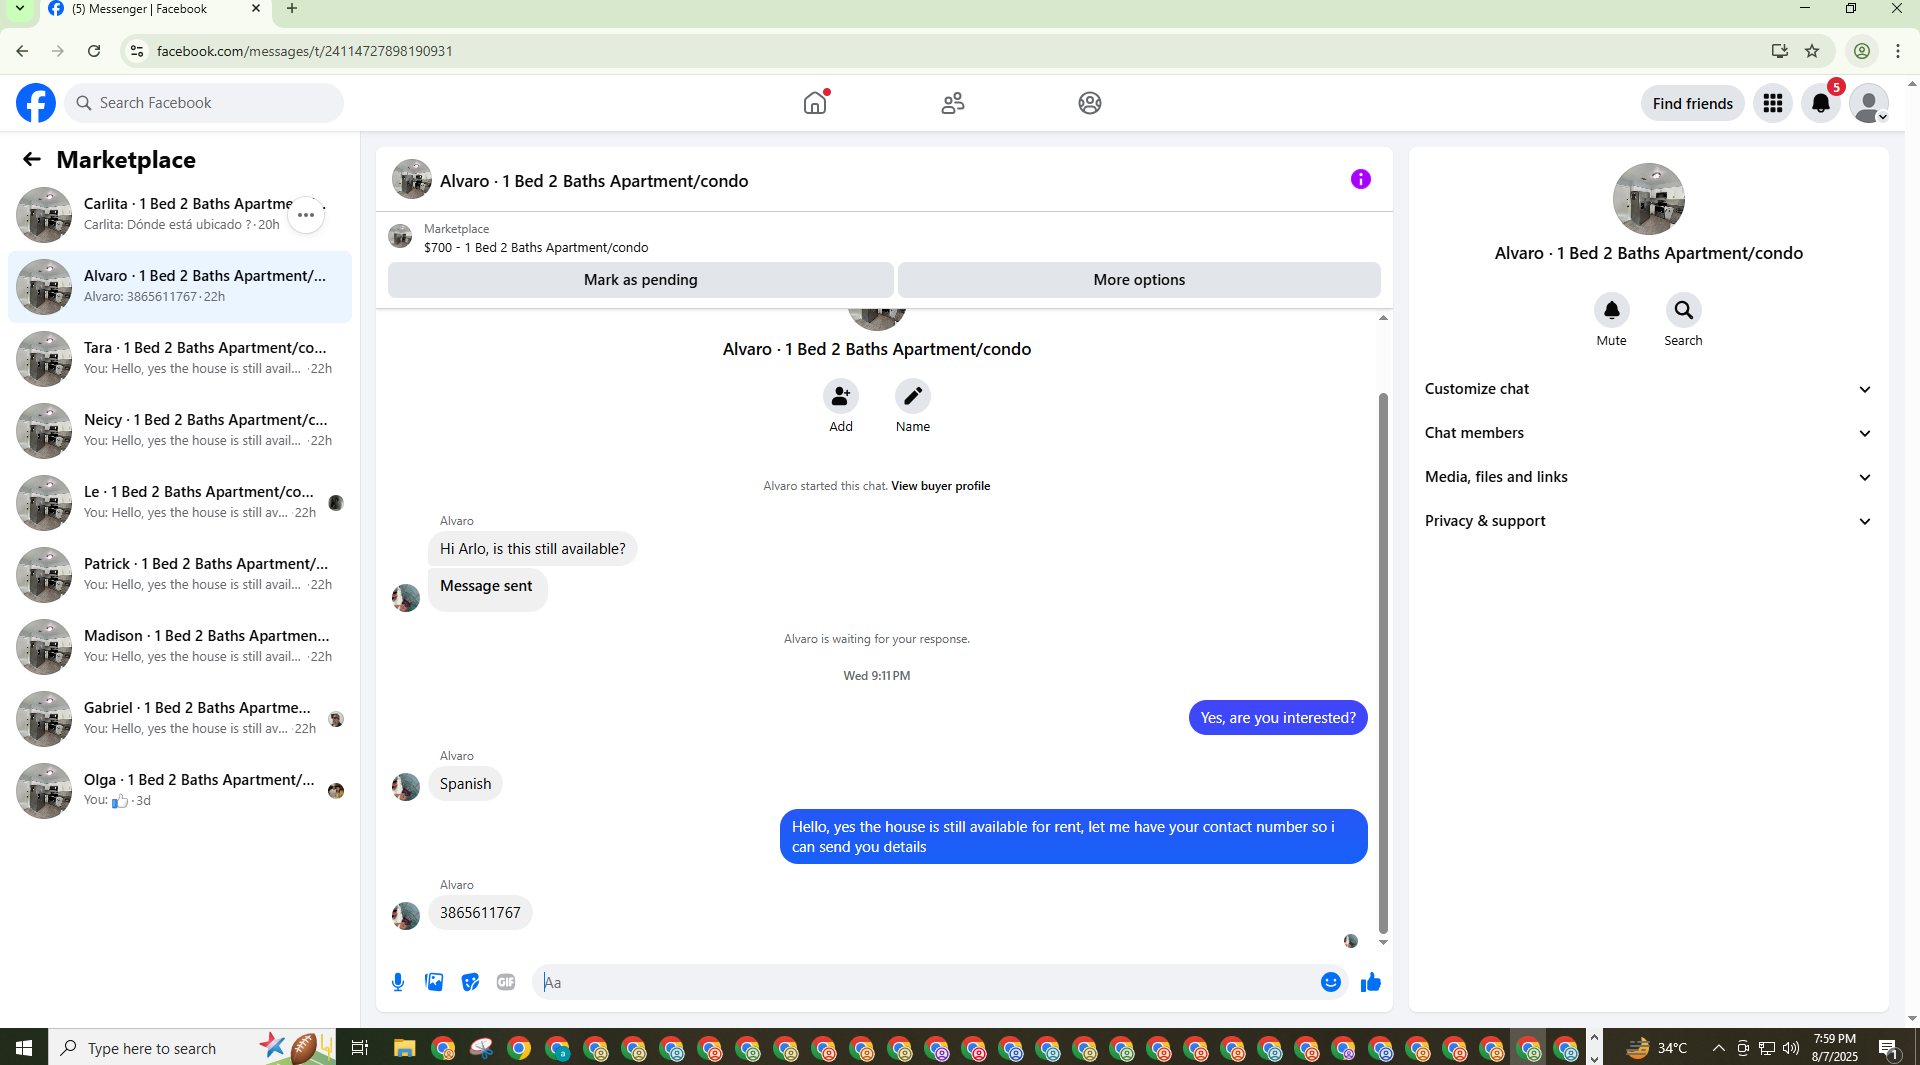Go back using Marketplace back arrow
Image resolution: width=1920 pixels, height=1065 pixels.
point(32,159)
